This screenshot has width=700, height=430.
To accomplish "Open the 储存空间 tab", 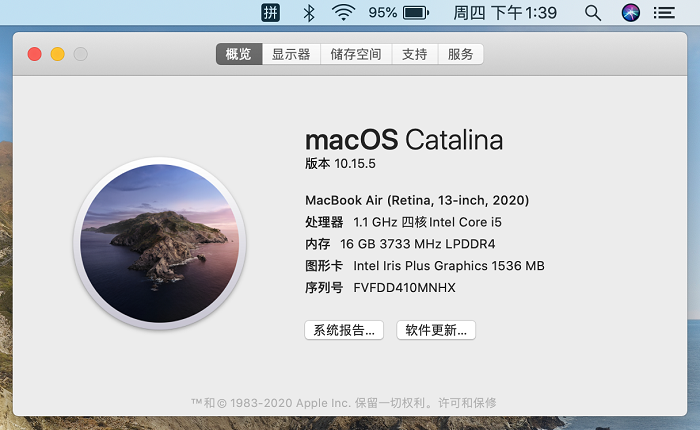I will [356, 54].
